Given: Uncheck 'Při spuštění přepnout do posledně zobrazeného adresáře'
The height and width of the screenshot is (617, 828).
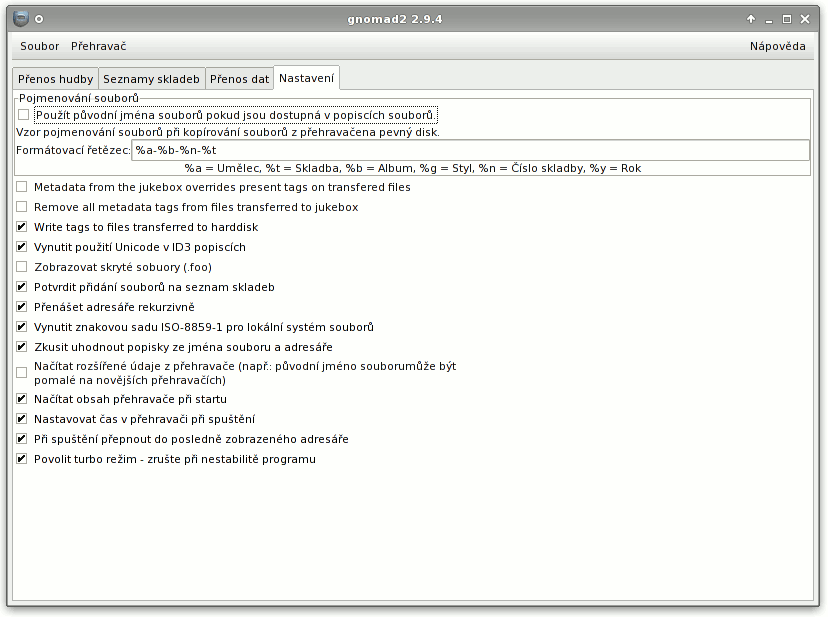Looking at the screenshot, I should (x=22, y=439).
